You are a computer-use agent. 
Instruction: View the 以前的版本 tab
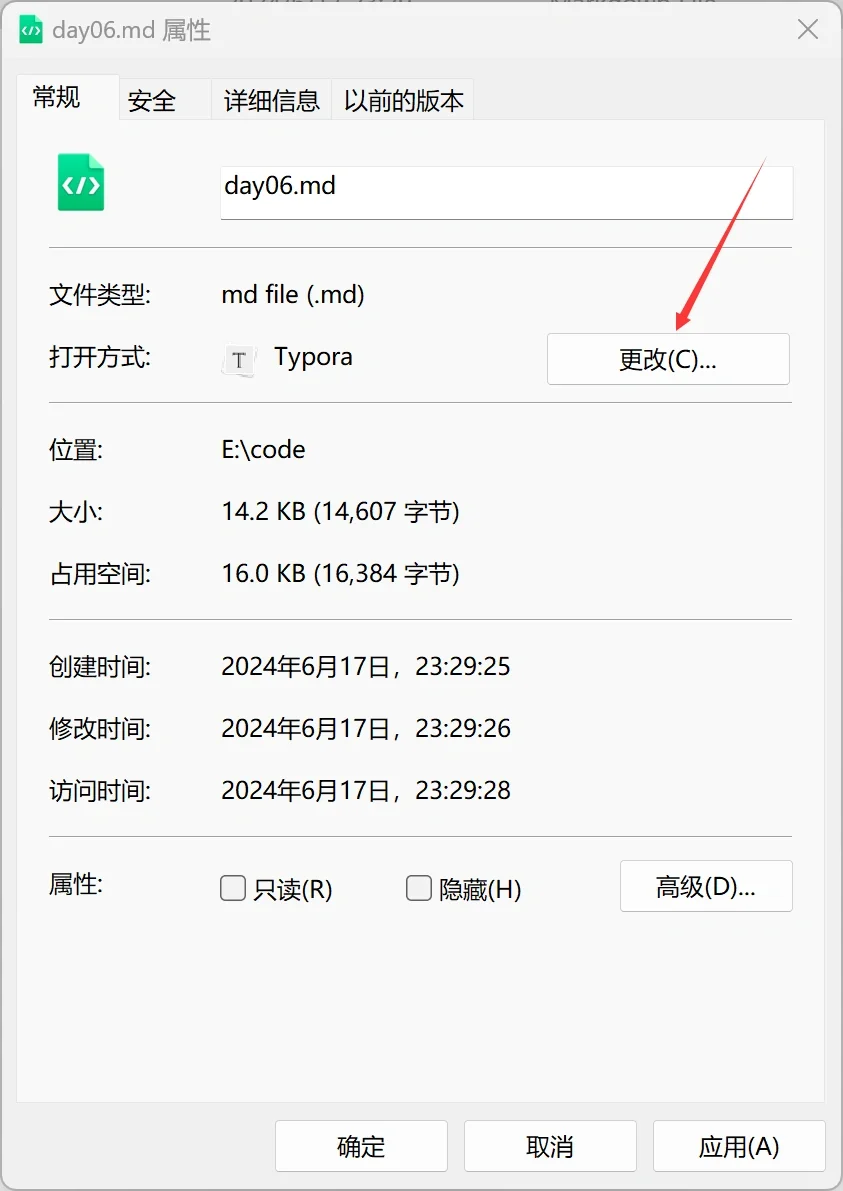pos(403,99)
